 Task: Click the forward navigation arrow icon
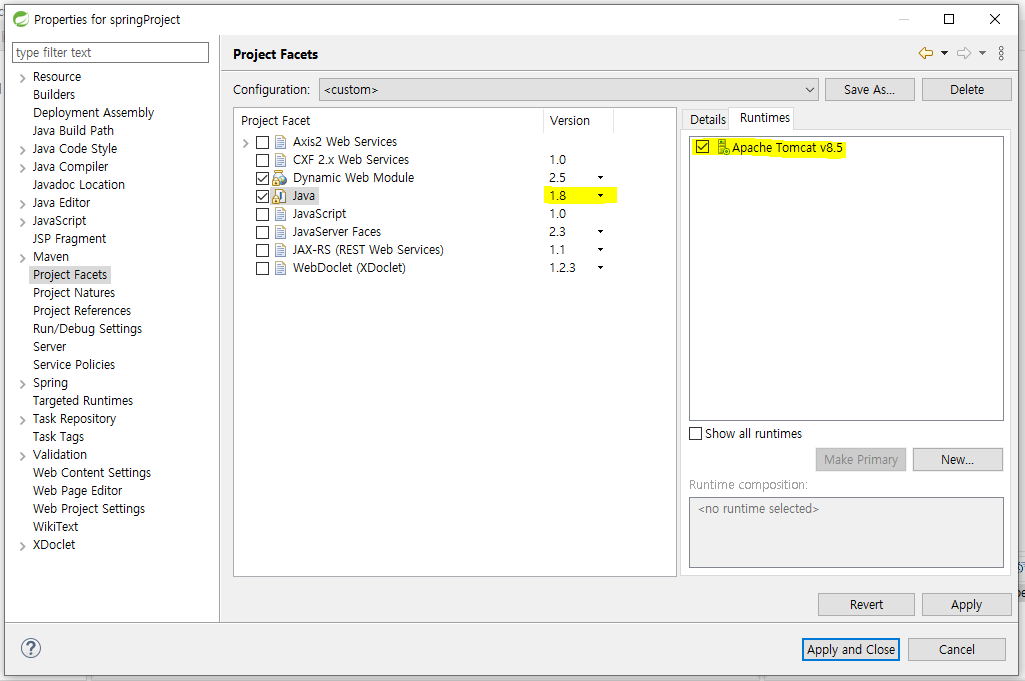tap(964, 54)
